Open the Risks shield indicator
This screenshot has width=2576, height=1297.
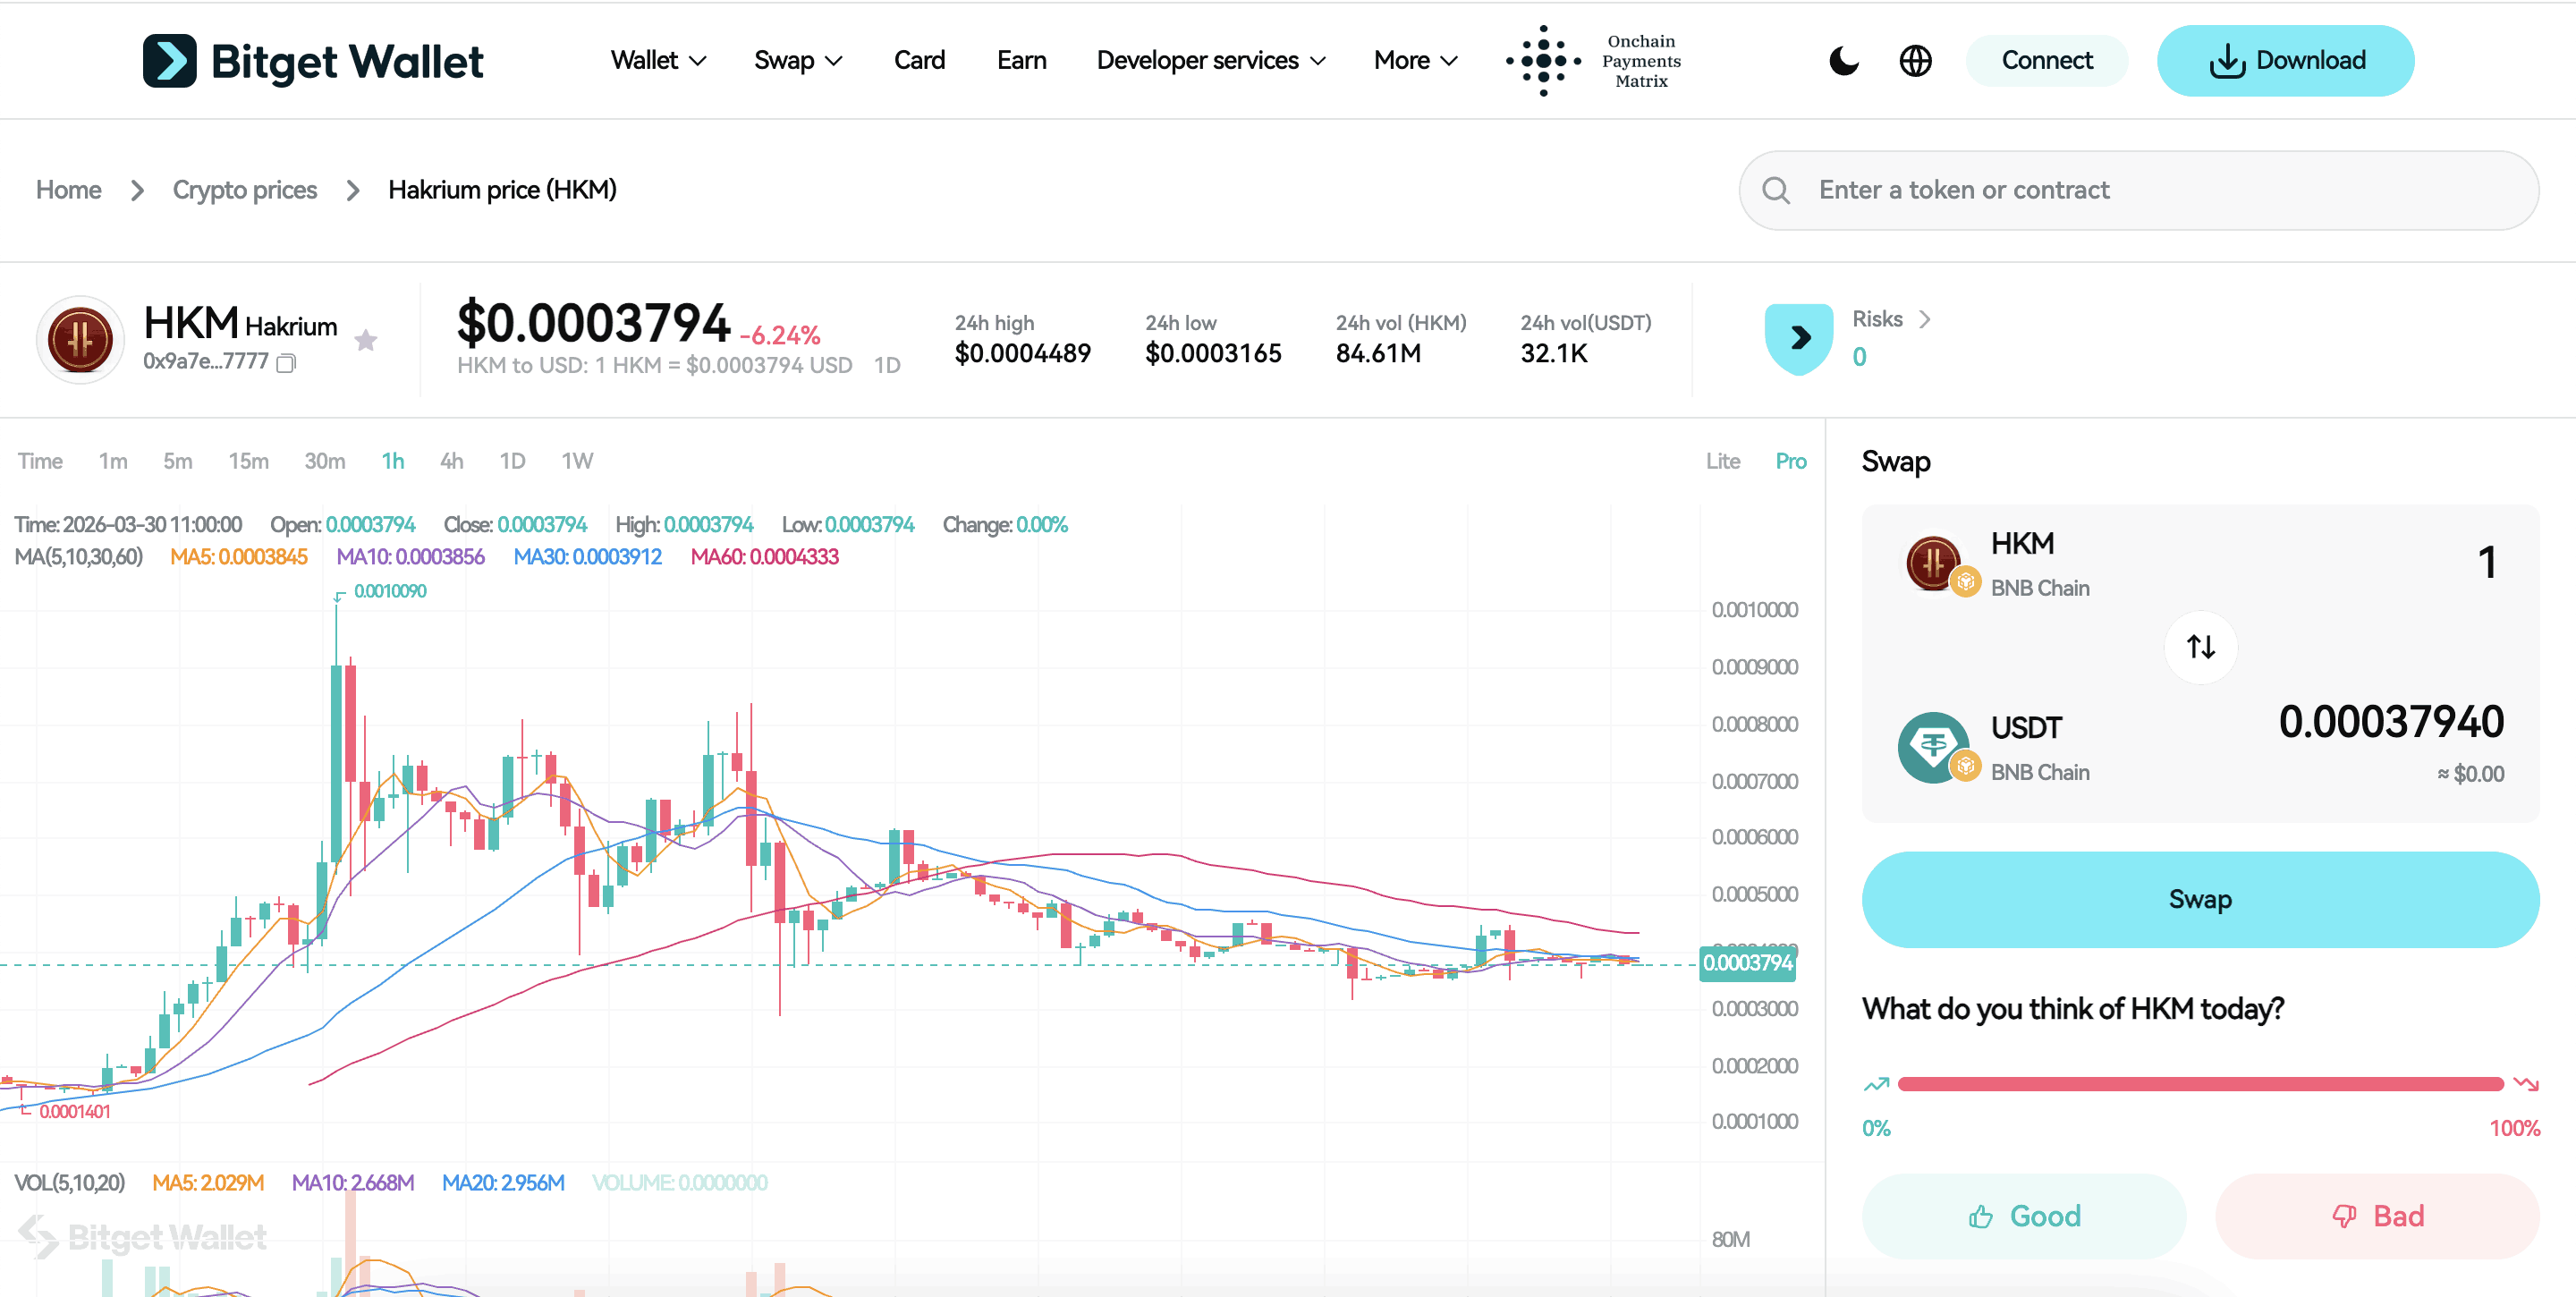(1798, 338)
